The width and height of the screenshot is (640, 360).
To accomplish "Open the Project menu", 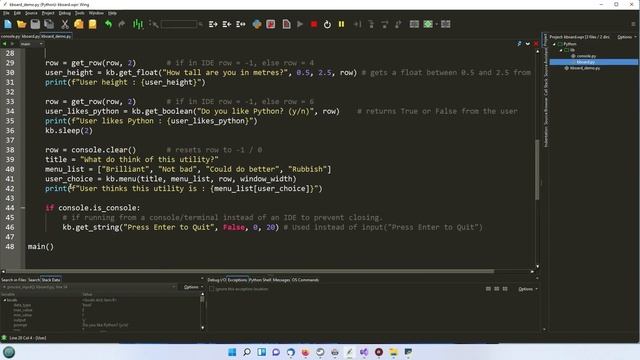I will pyautogui.click(x=48, y=13).
